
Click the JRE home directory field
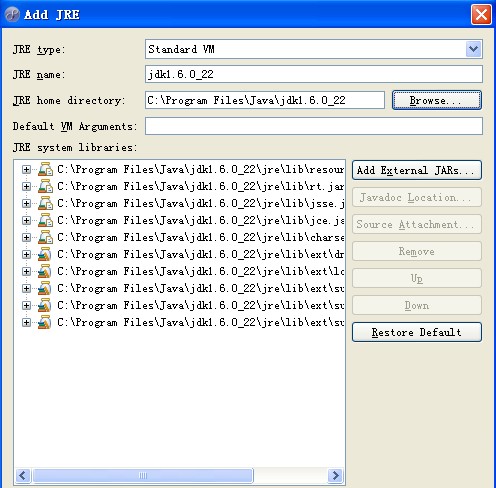[265, 100]
